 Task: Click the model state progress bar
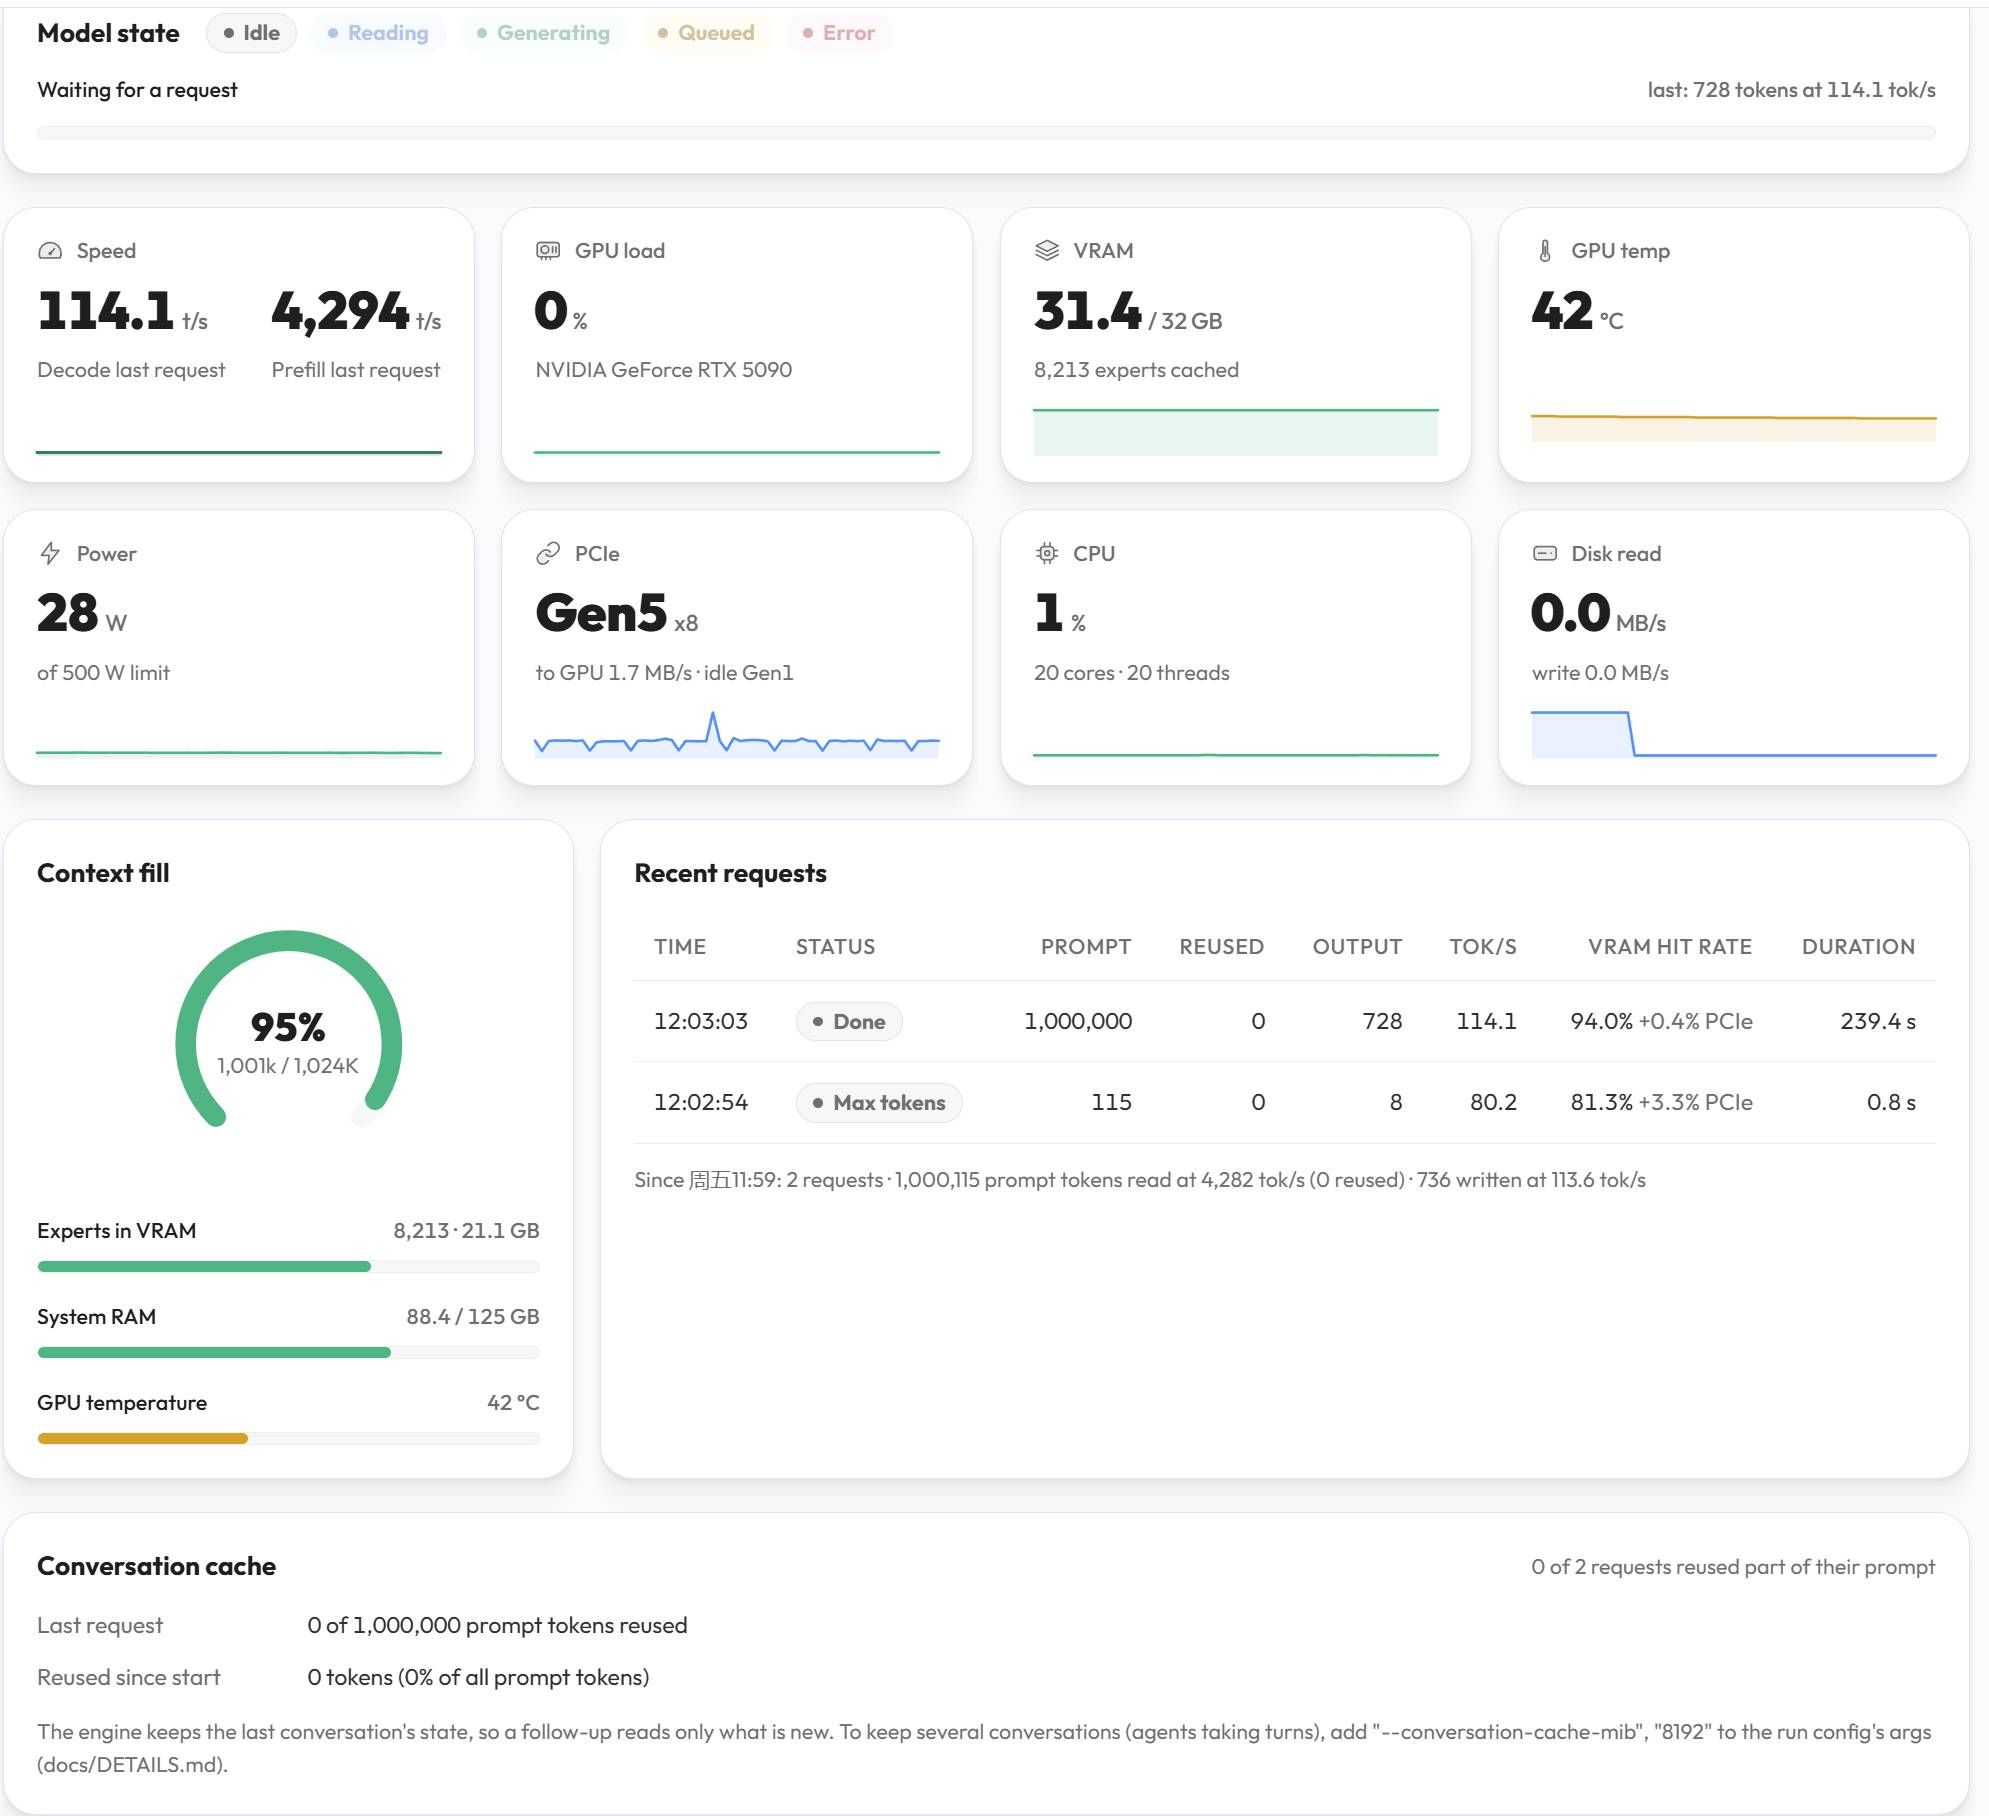(x=986, y=133)
